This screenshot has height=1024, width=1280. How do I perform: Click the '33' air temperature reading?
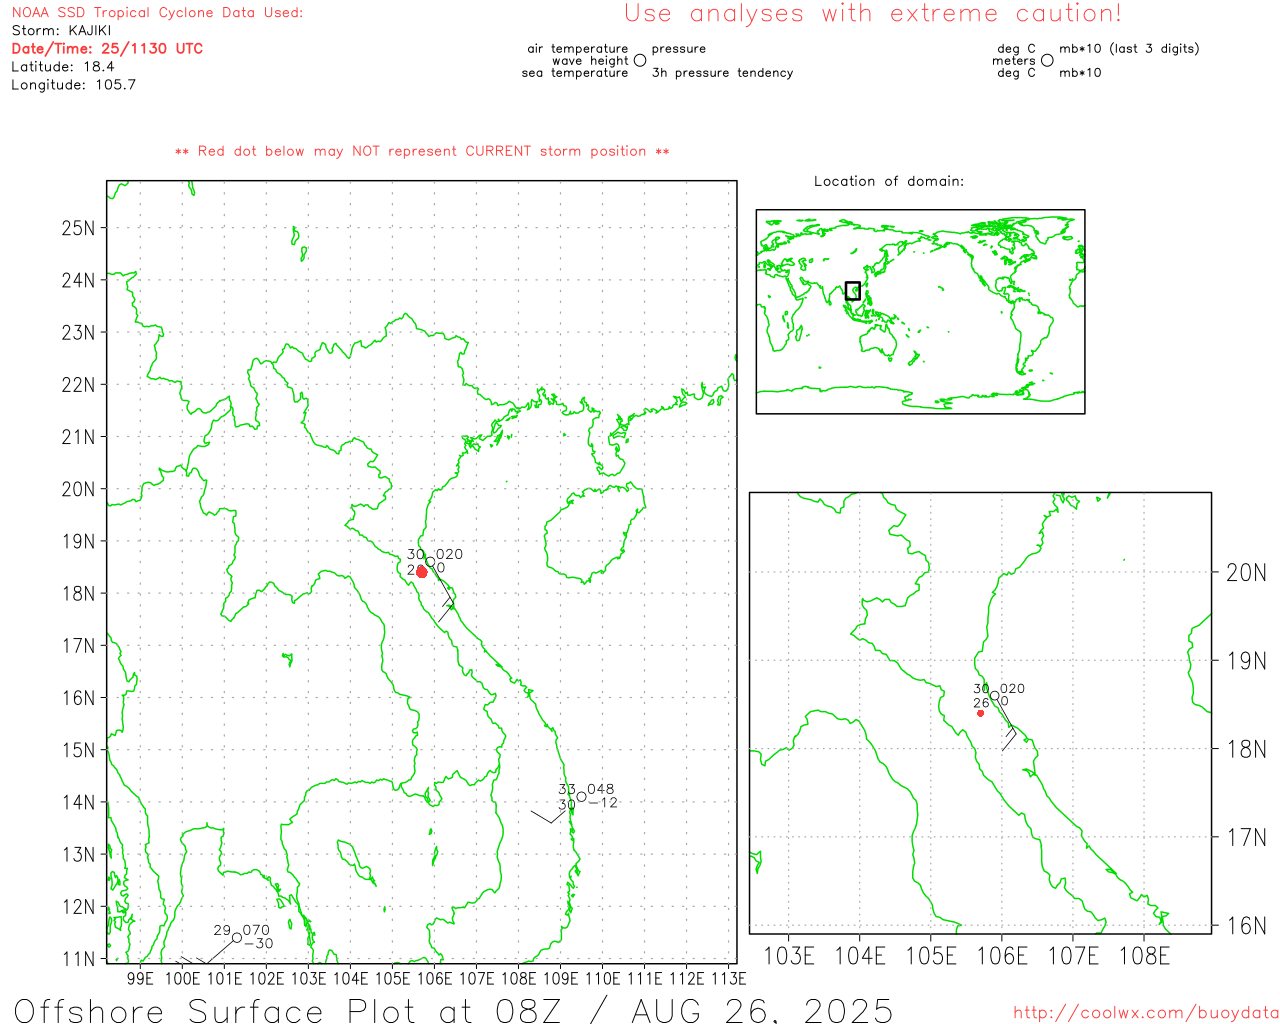tap(567, 789)
